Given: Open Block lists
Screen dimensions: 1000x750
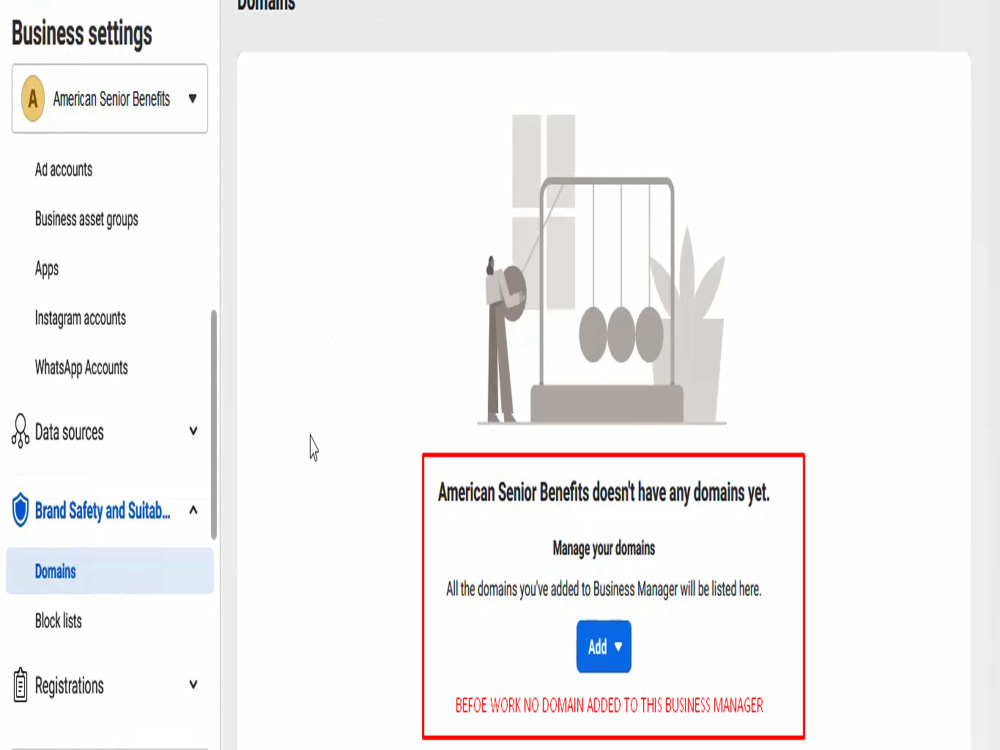Looking at the screenshot, I should point(58,621).
